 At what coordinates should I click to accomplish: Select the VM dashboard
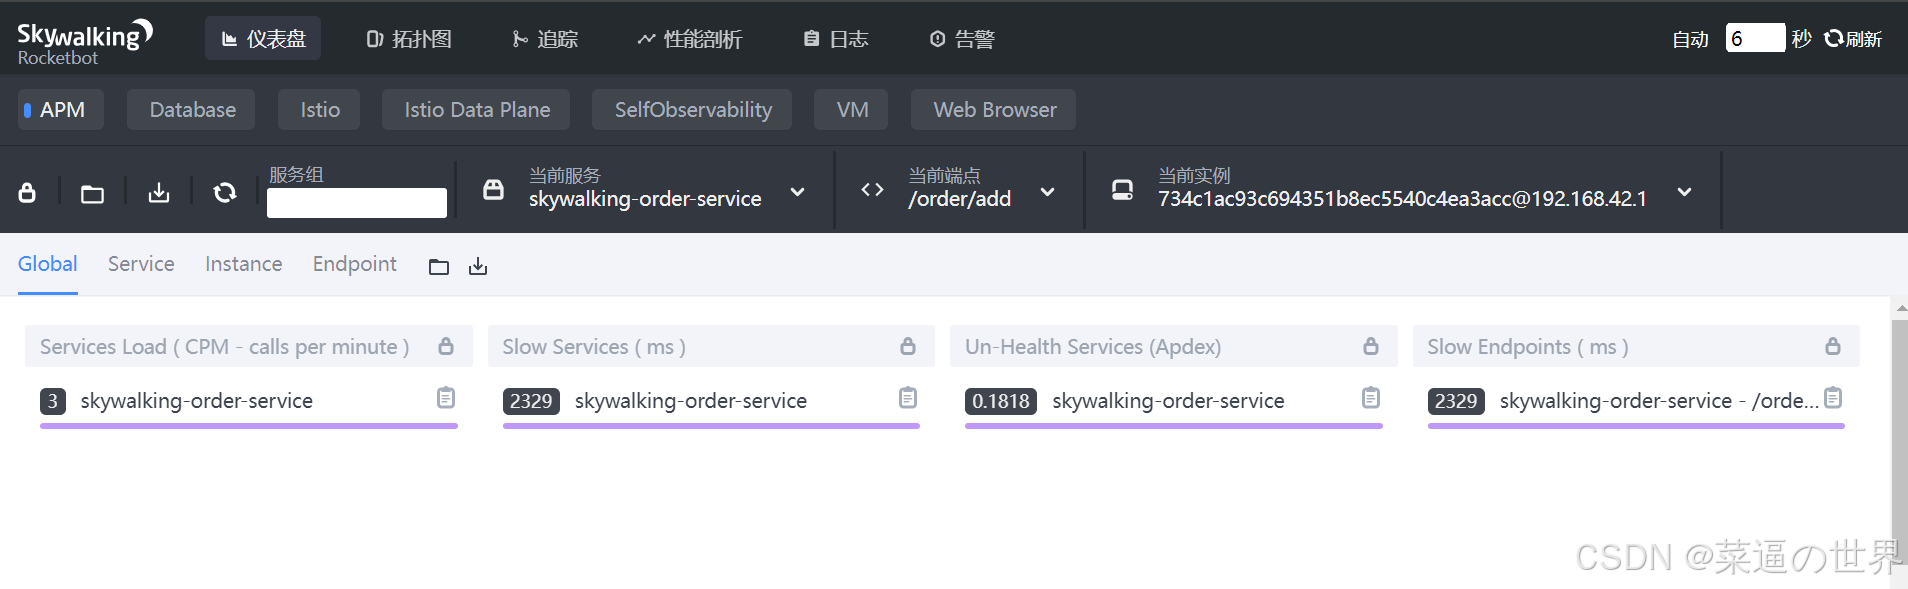point(852,110)
